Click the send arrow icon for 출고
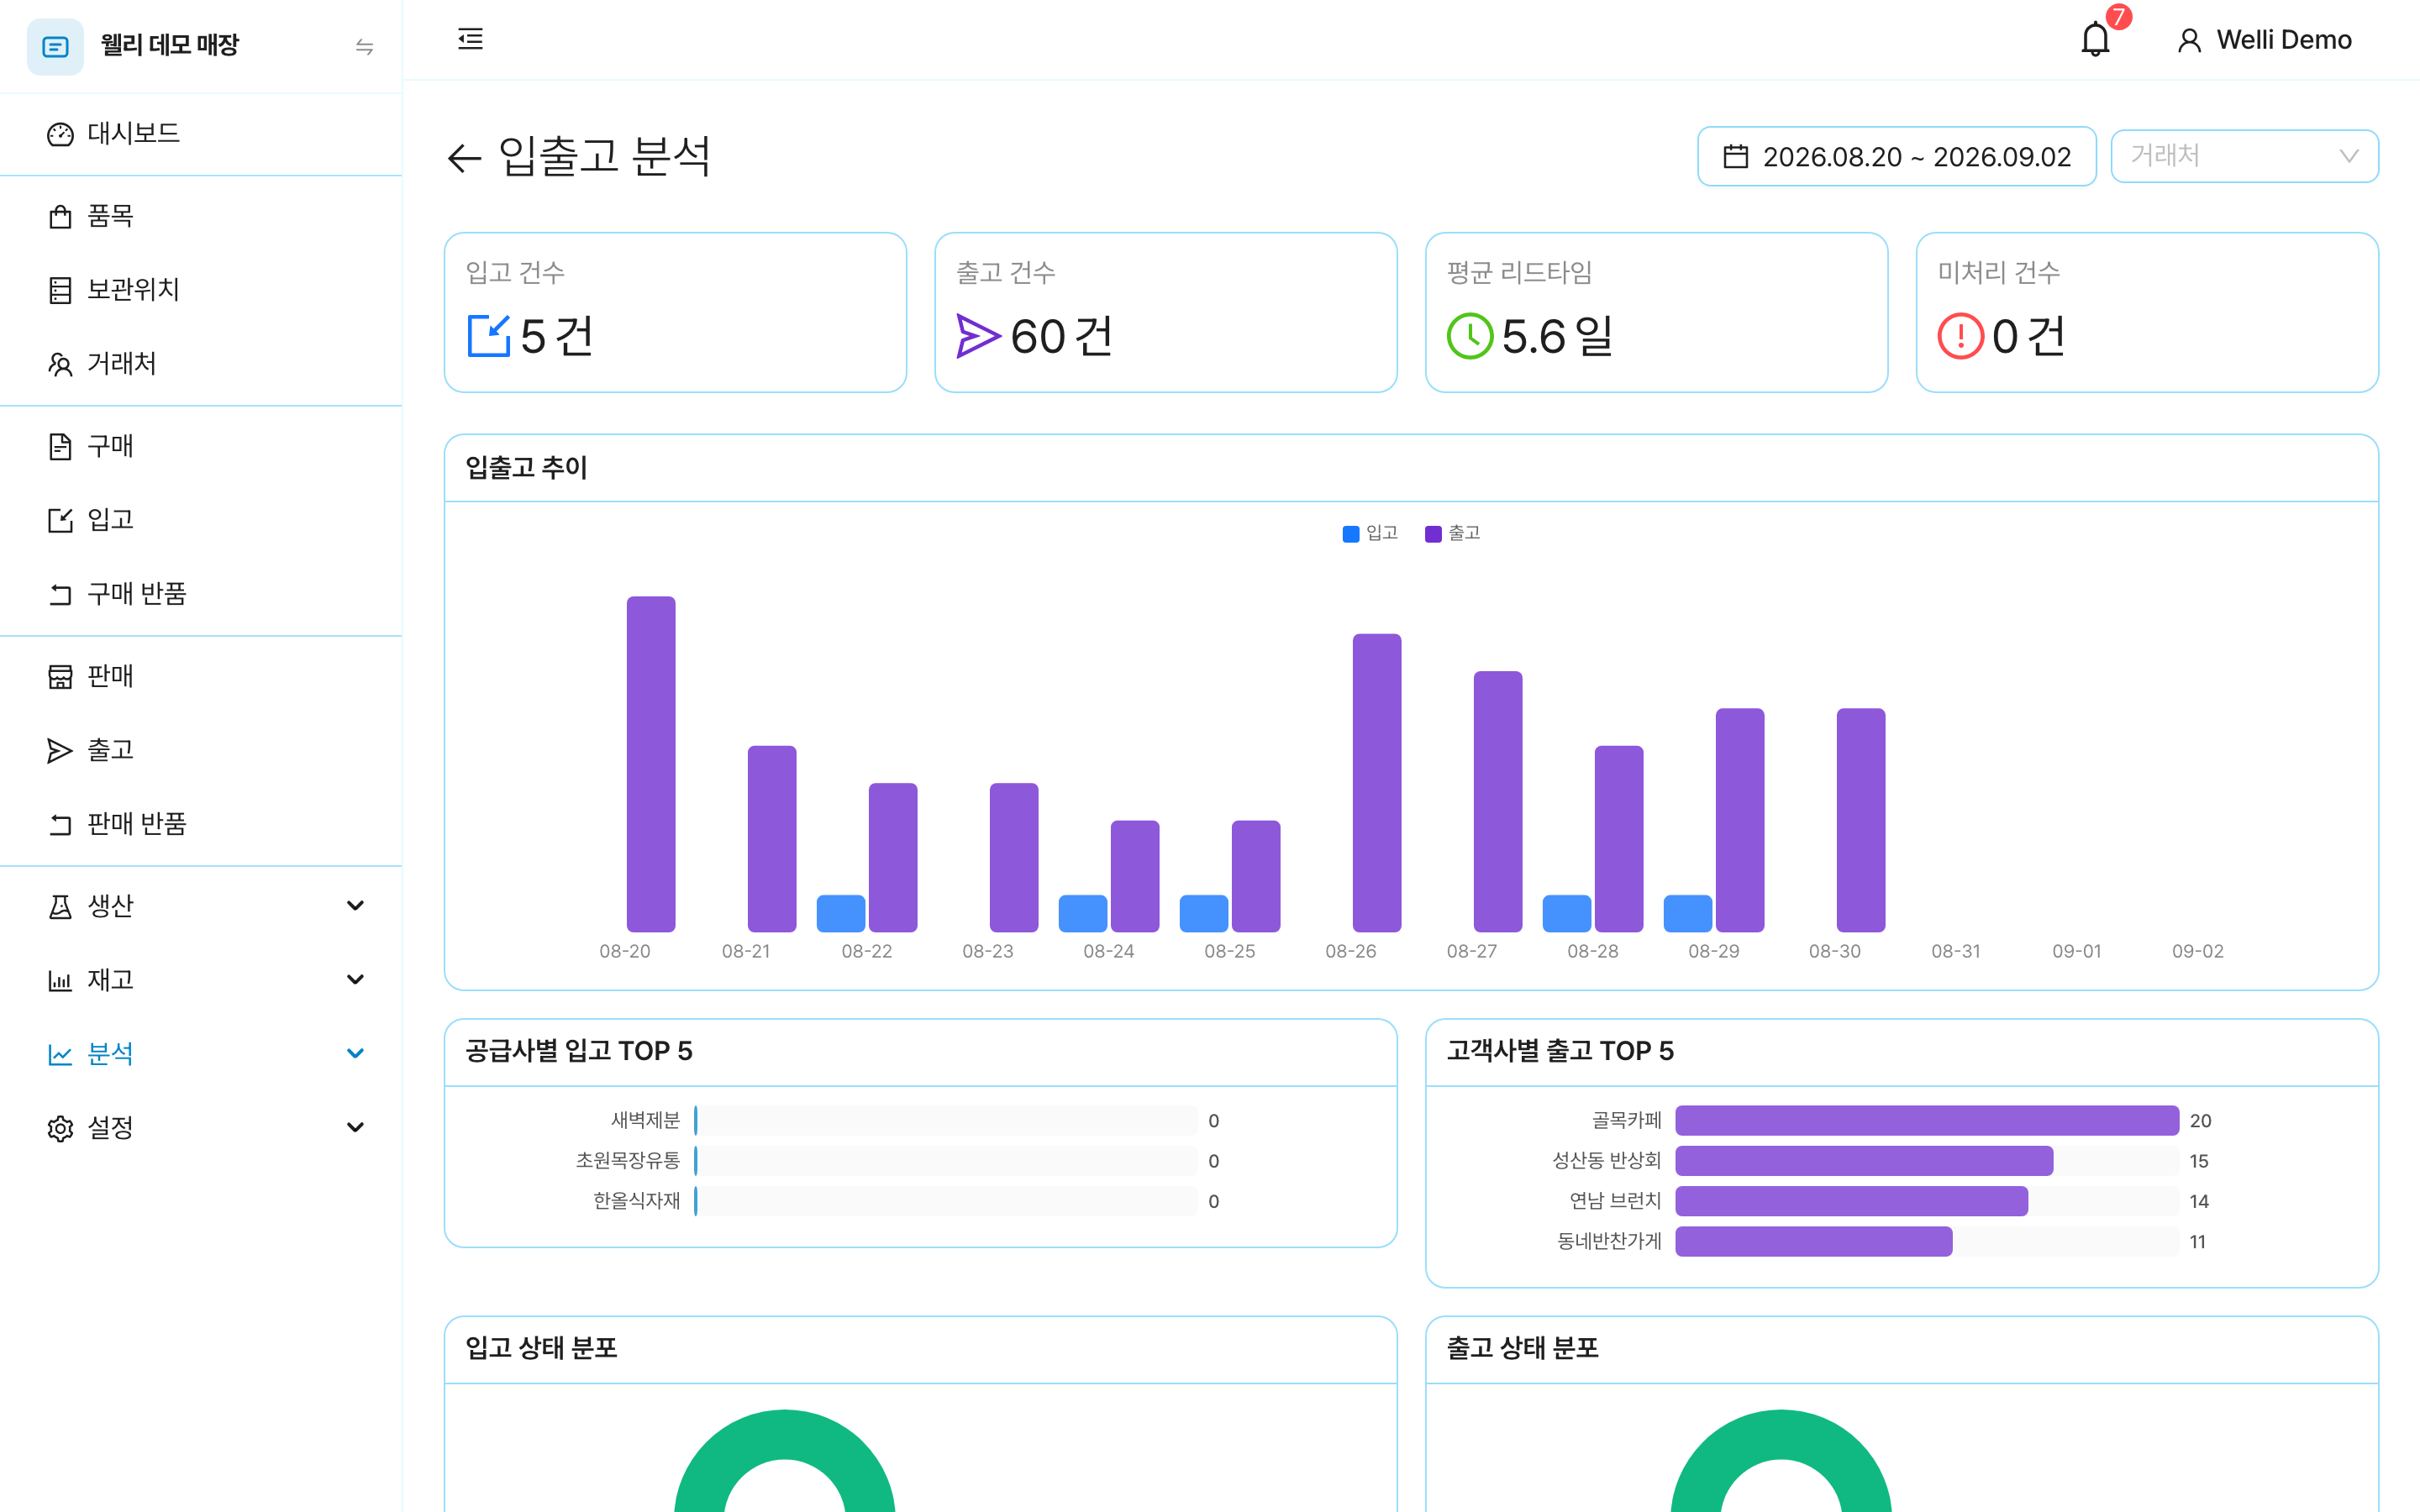Screen dimensions: 2420x1512 [60, 750]
